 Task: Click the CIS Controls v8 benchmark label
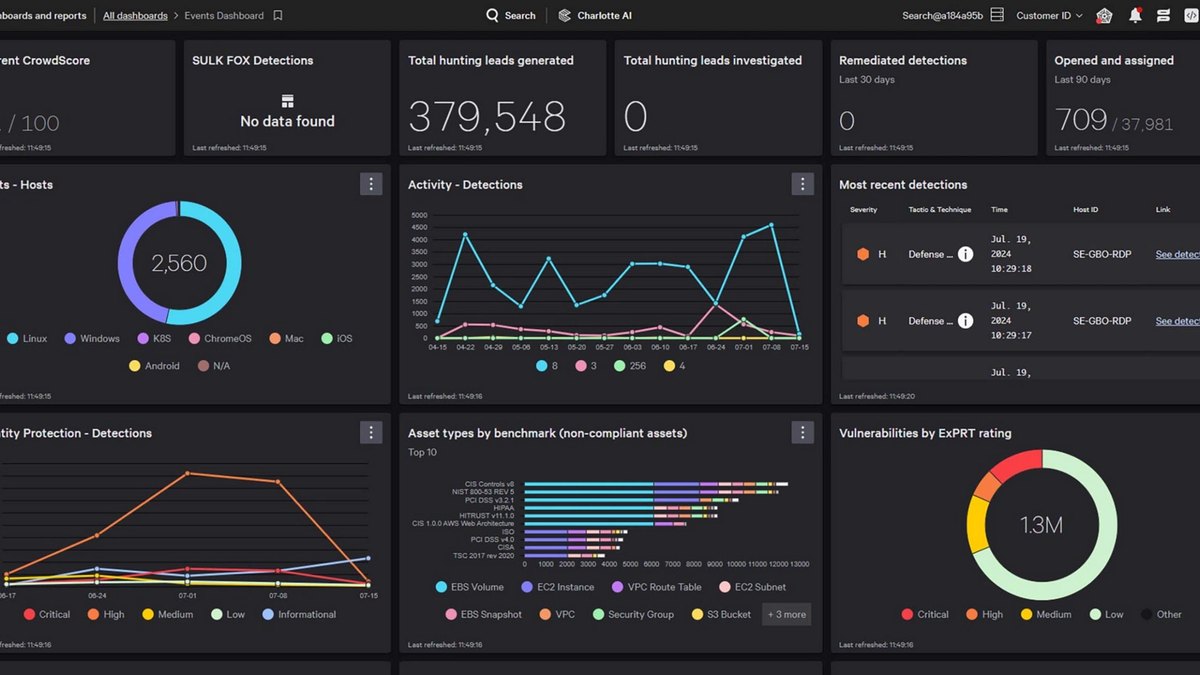489,484
